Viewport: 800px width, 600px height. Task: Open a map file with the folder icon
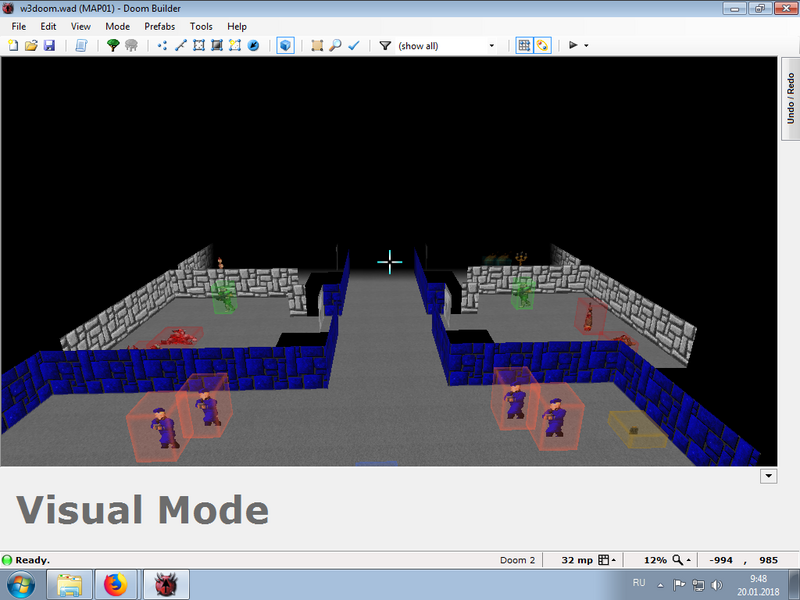(x=31, y=45)
